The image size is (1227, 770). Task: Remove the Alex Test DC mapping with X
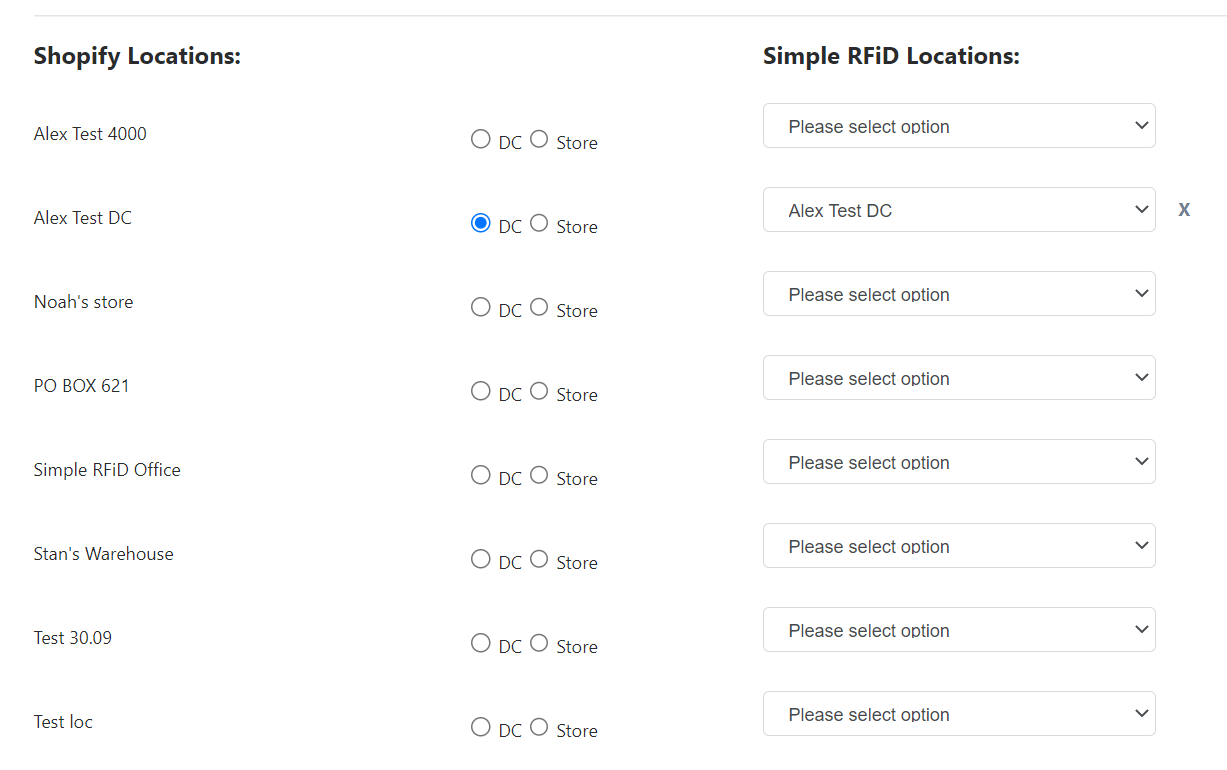pos(1184,210)
